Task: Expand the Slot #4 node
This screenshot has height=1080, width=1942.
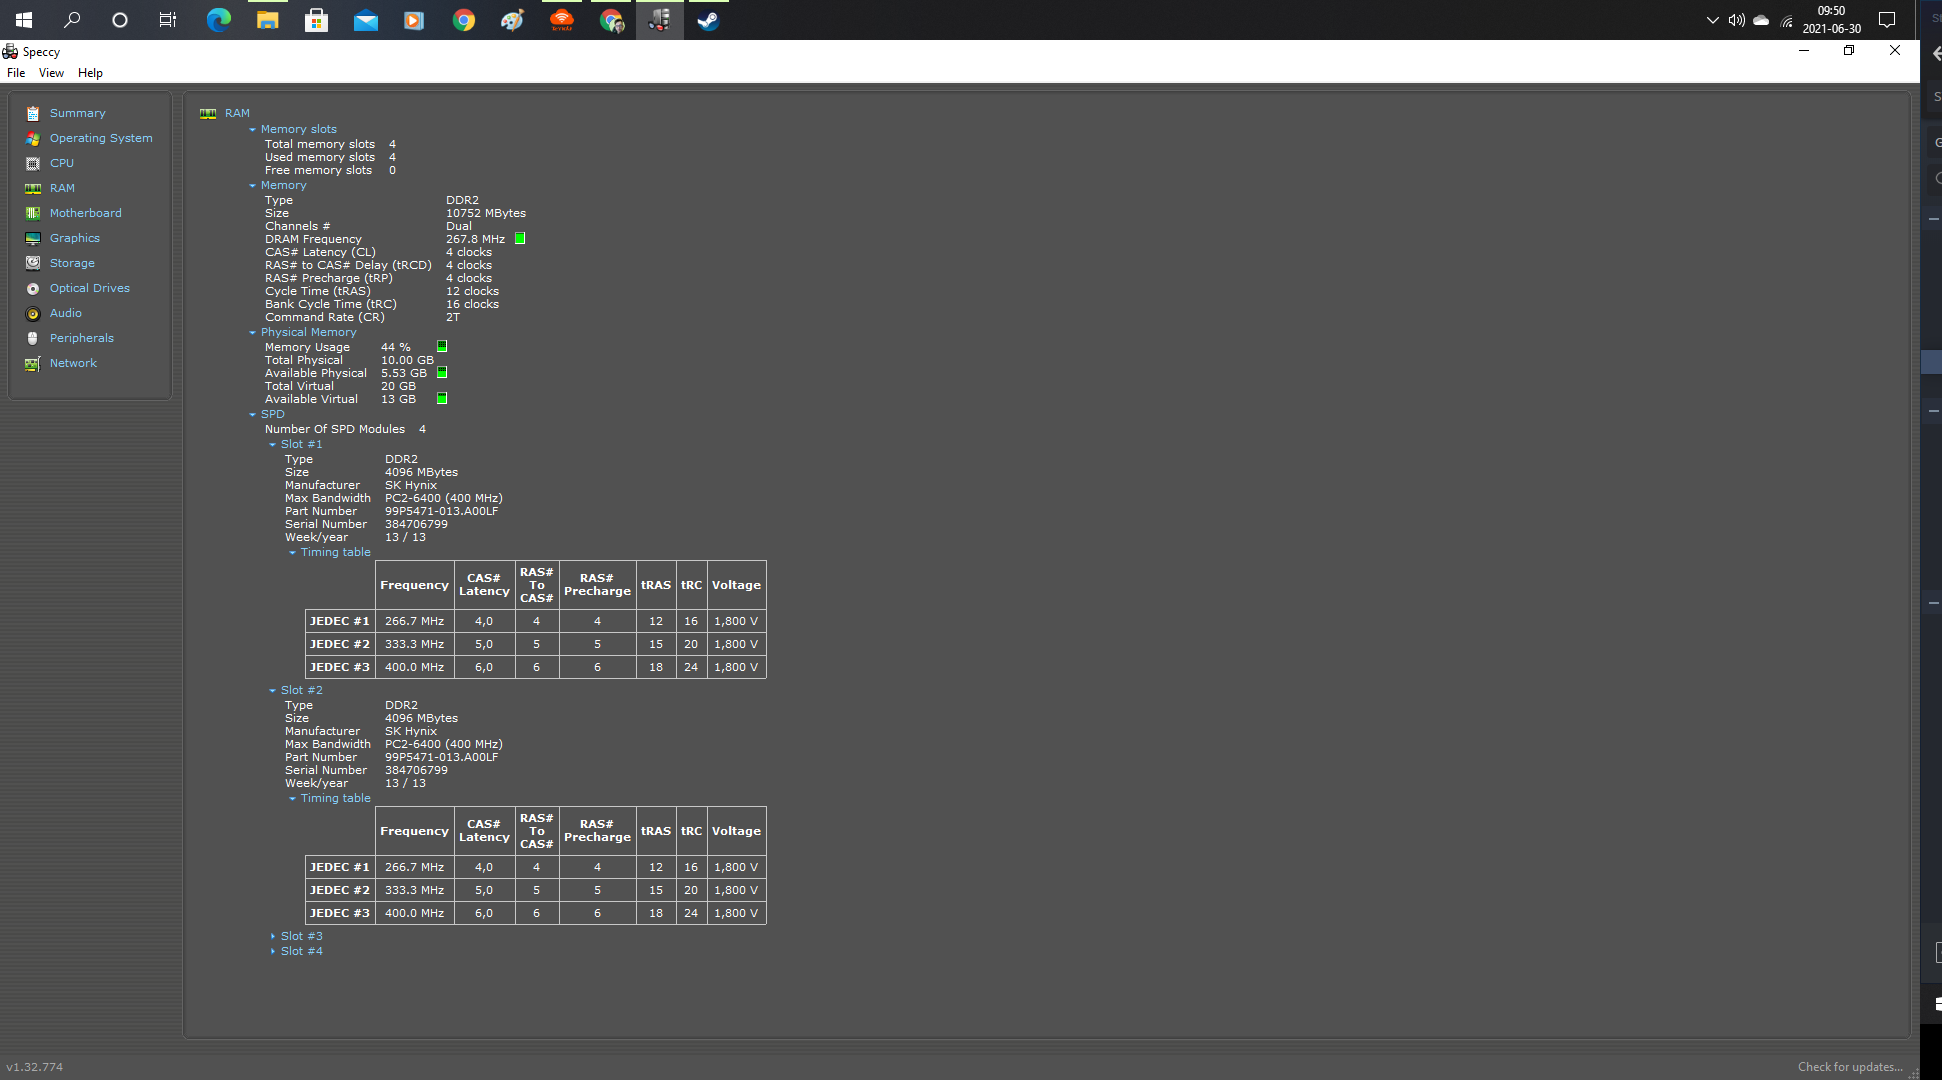Action: [x=273, y=952]
